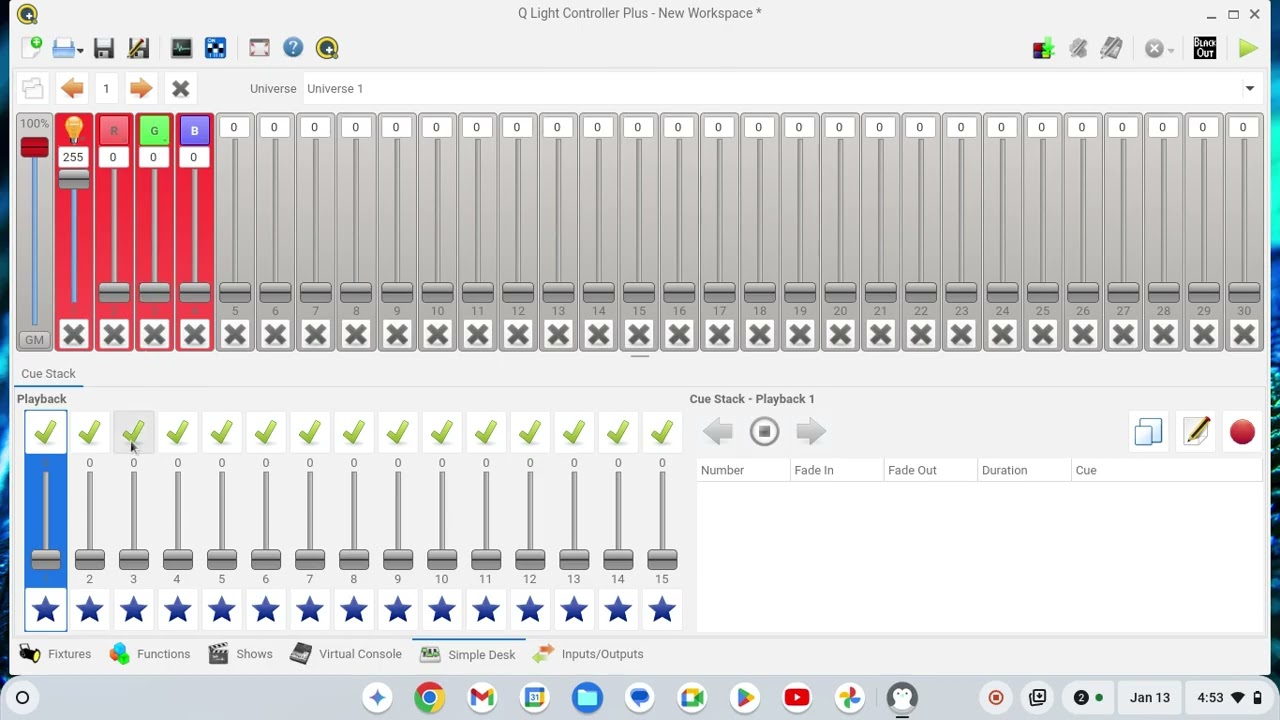The image size is (1280, 720).
Task: Save workspace with the floppy disk icon
Action: (103, 48)
